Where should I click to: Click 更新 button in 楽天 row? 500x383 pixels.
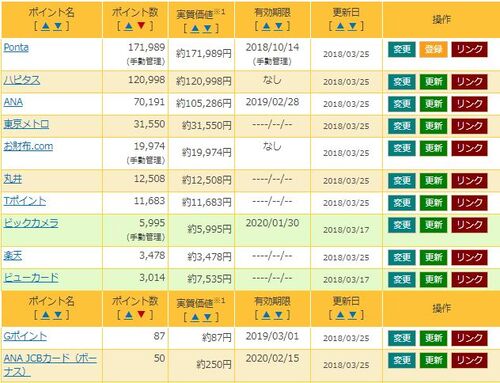pyautogui.click(x=433, y=257)
